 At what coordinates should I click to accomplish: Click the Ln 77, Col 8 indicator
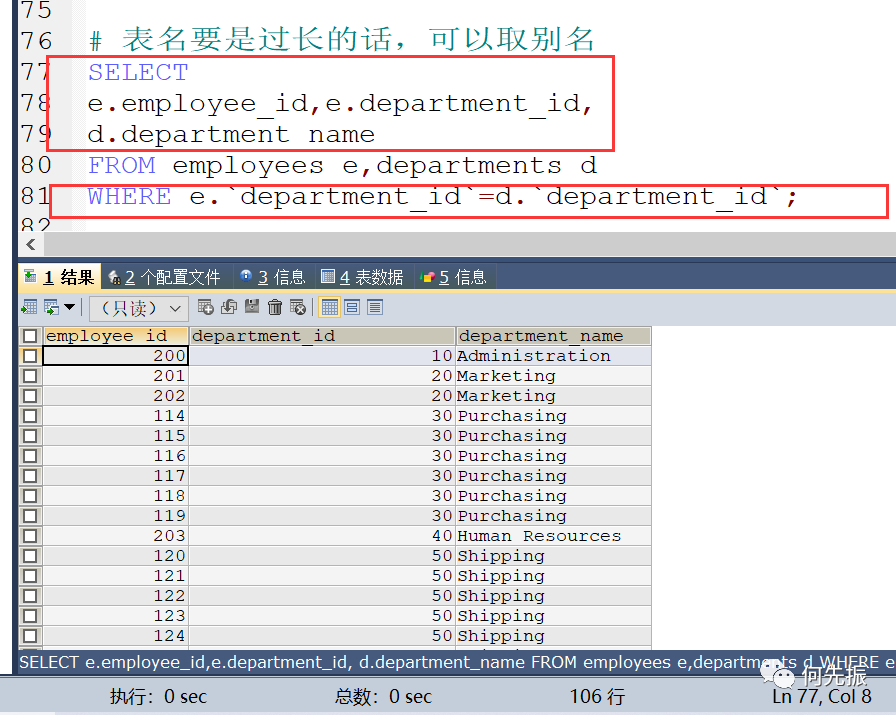[x=822, y=696]
